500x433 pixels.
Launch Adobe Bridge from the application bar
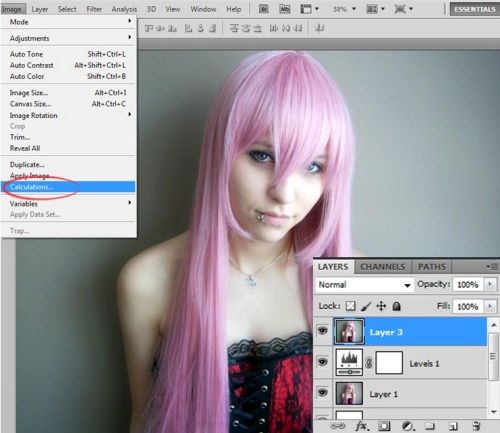pyautogui.click(x=264, y=9)
